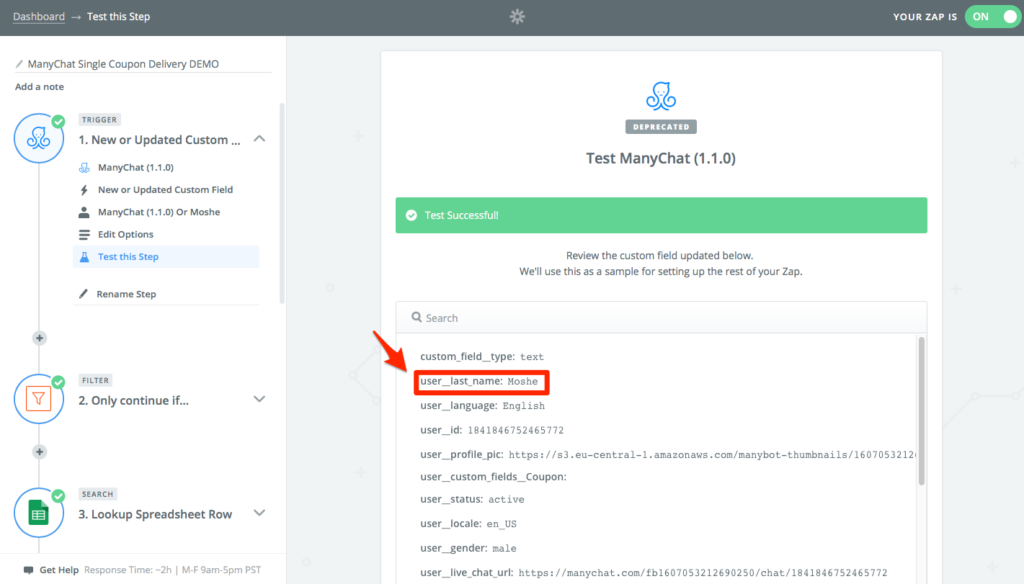Click user__live_chat_url manychat.com link text

703,573
